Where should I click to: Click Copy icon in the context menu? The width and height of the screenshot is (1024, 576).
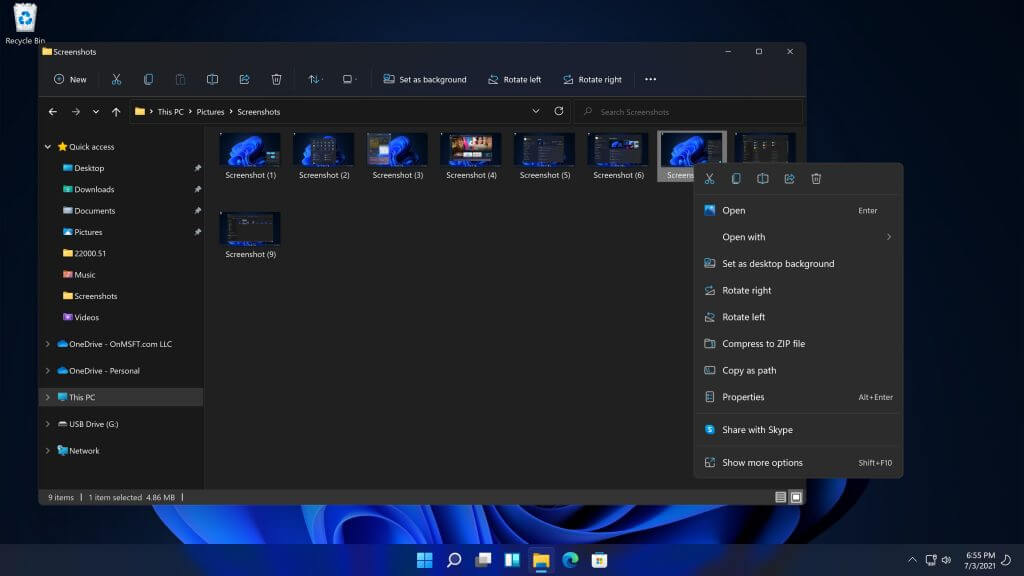(736, 179)
